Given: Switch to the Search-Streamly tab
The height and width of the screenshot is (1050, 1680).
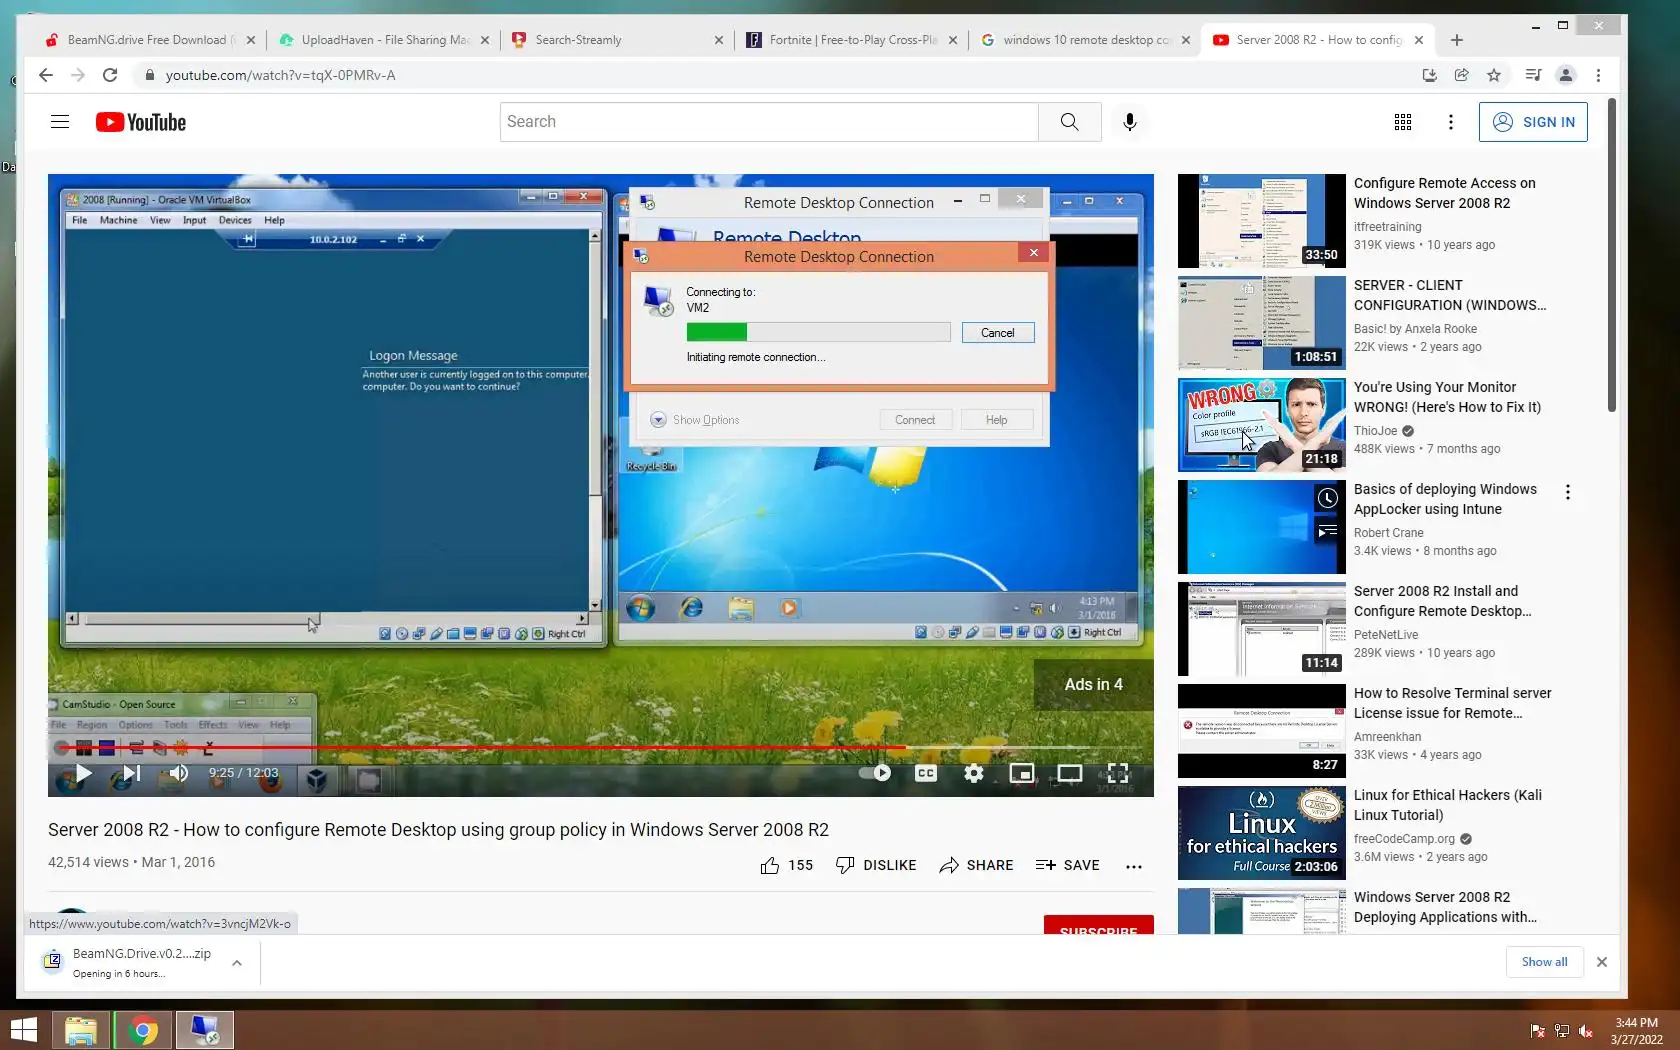Looking at the screenshot, I should point(618,40).
